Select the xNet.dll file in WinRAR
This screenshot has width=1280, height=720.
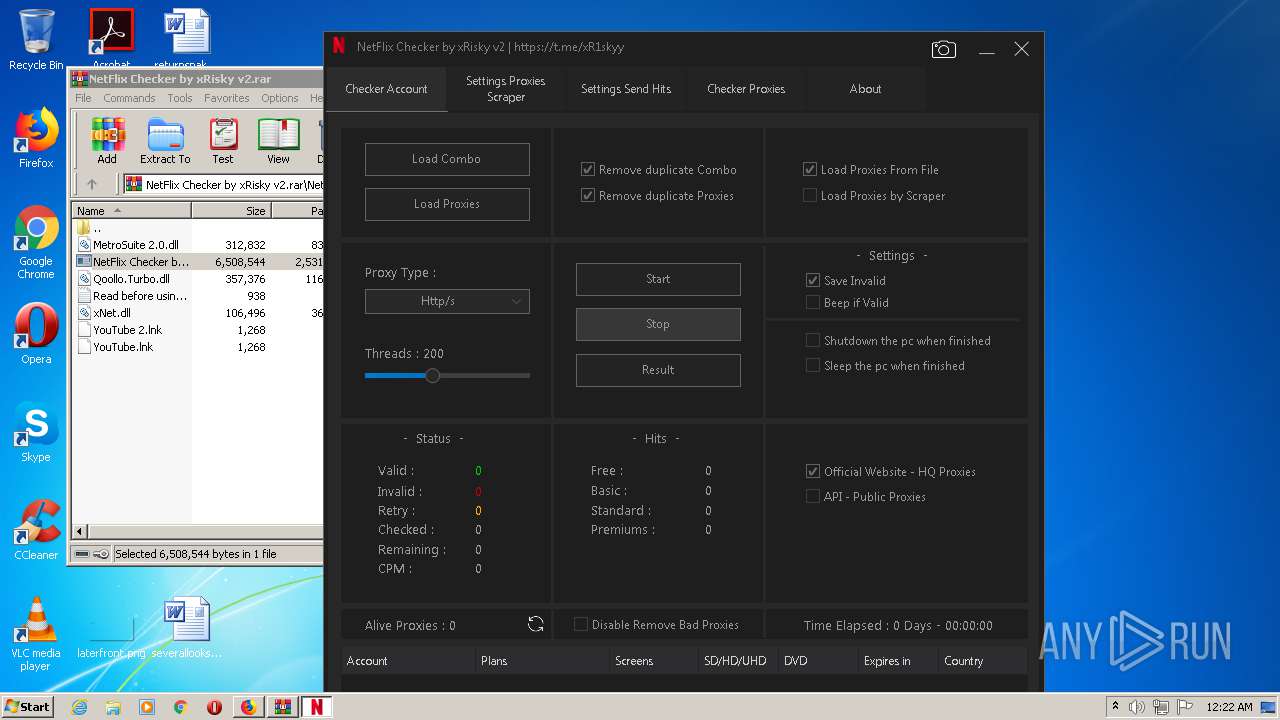pyautogui.click(x=111, y=313)
